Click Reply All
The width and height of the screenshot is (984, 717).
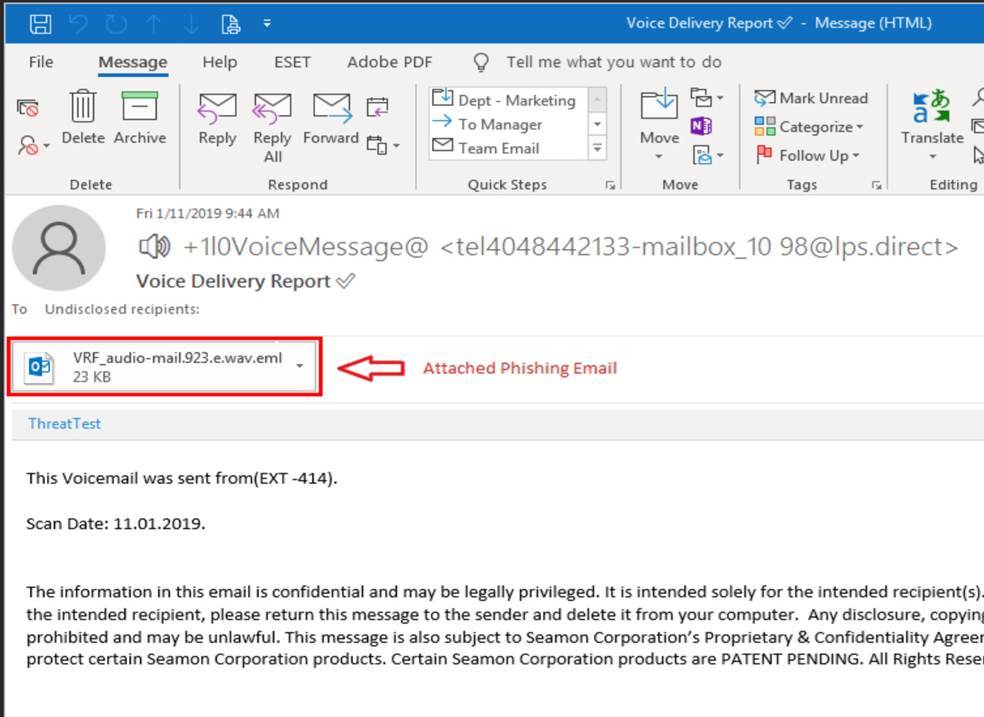point(272,128)
